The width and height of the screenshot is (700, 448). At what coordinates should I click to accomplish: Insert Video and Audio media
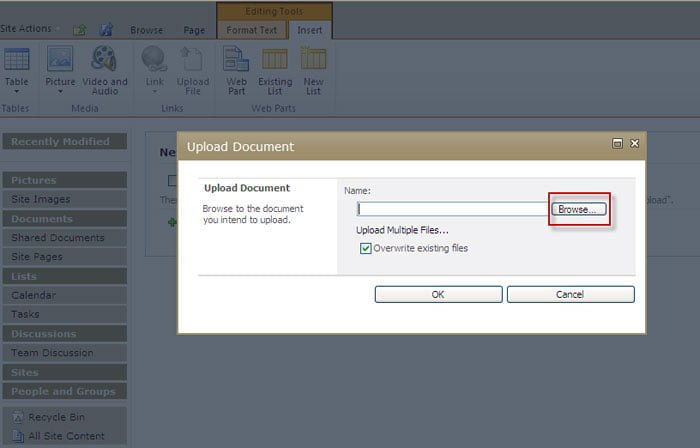[x=104, y=71]
